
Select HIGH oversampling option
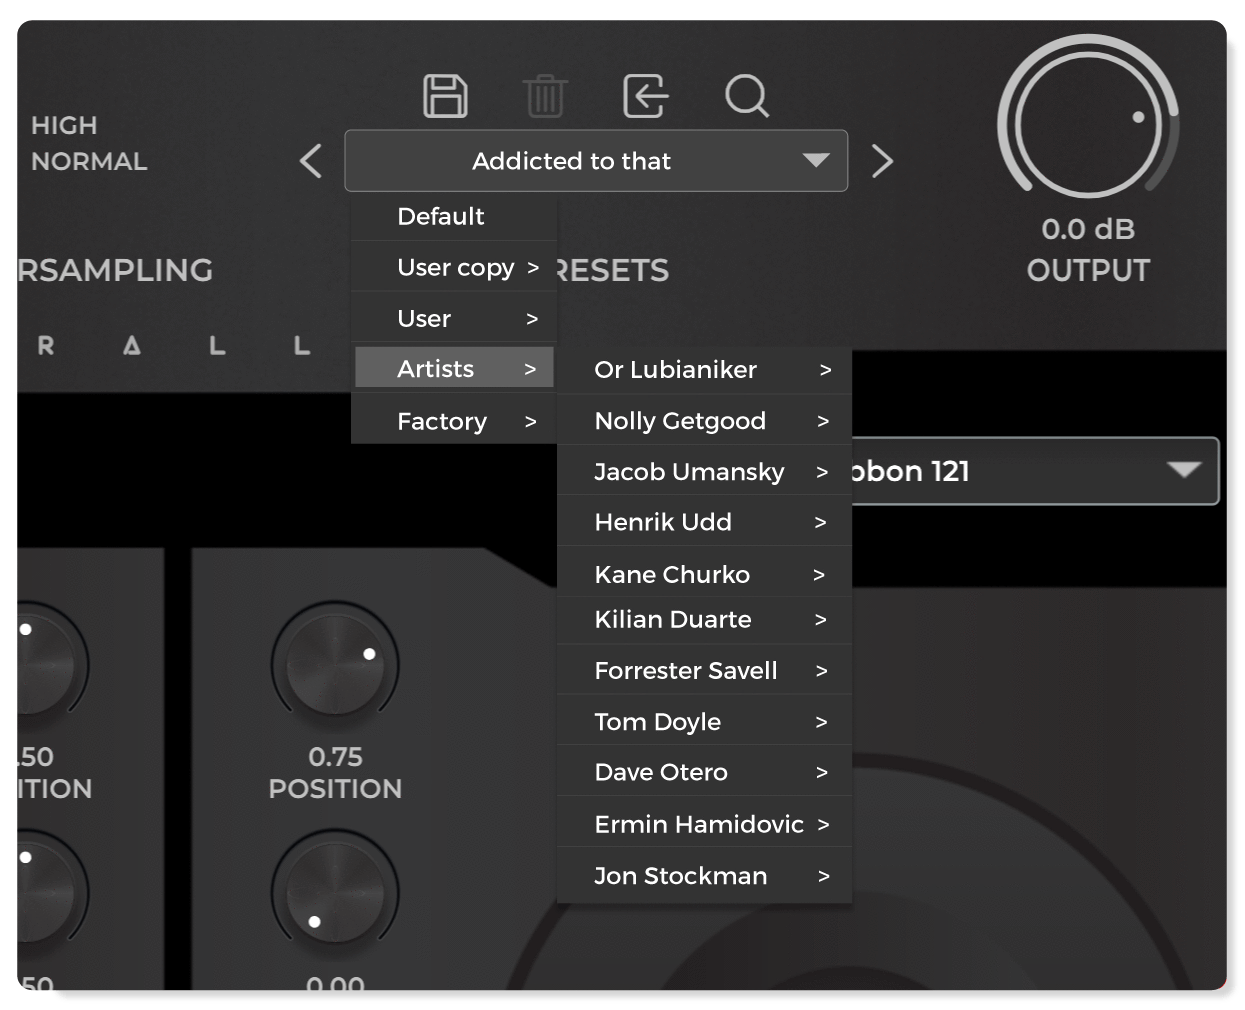point(64,125)
